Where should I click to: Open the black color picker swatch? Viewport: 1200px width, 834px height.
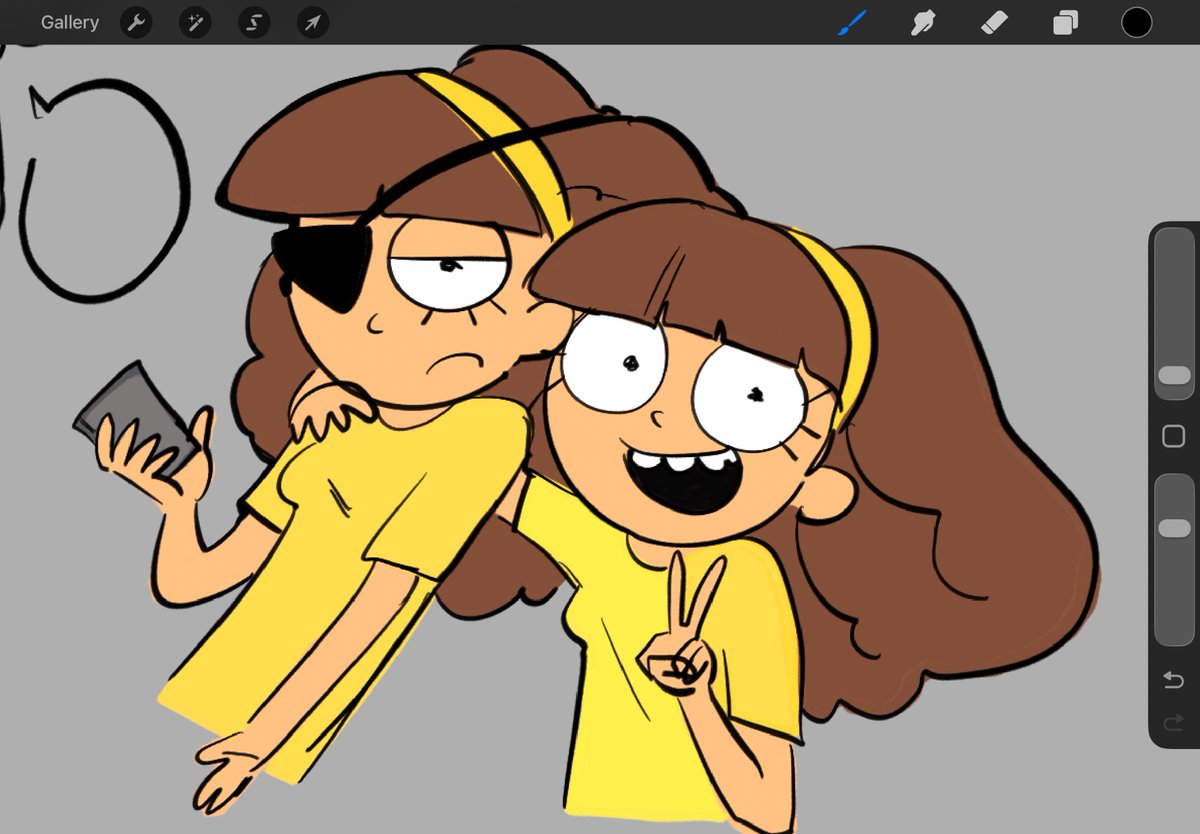1136,22
